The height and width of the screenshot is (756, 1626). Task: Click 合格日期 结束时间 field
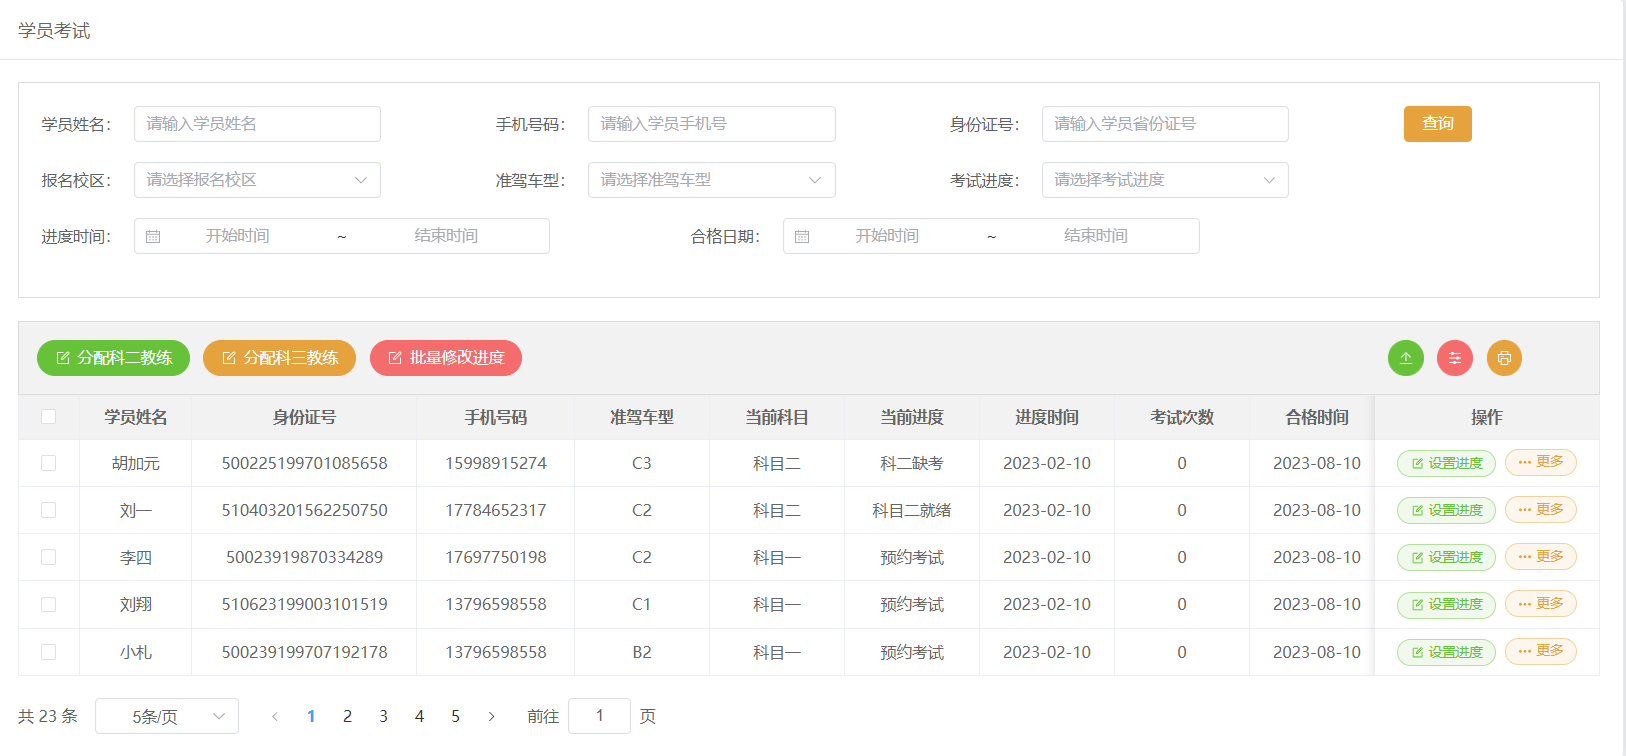(1096, 236)
